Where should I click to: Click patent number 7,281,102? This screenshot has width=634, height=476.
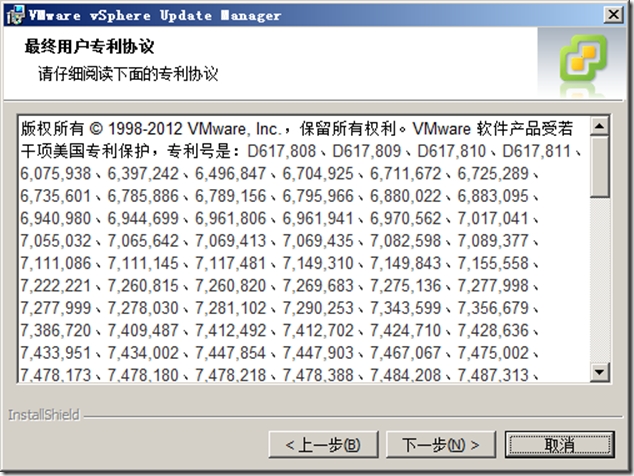pos(230,308)
